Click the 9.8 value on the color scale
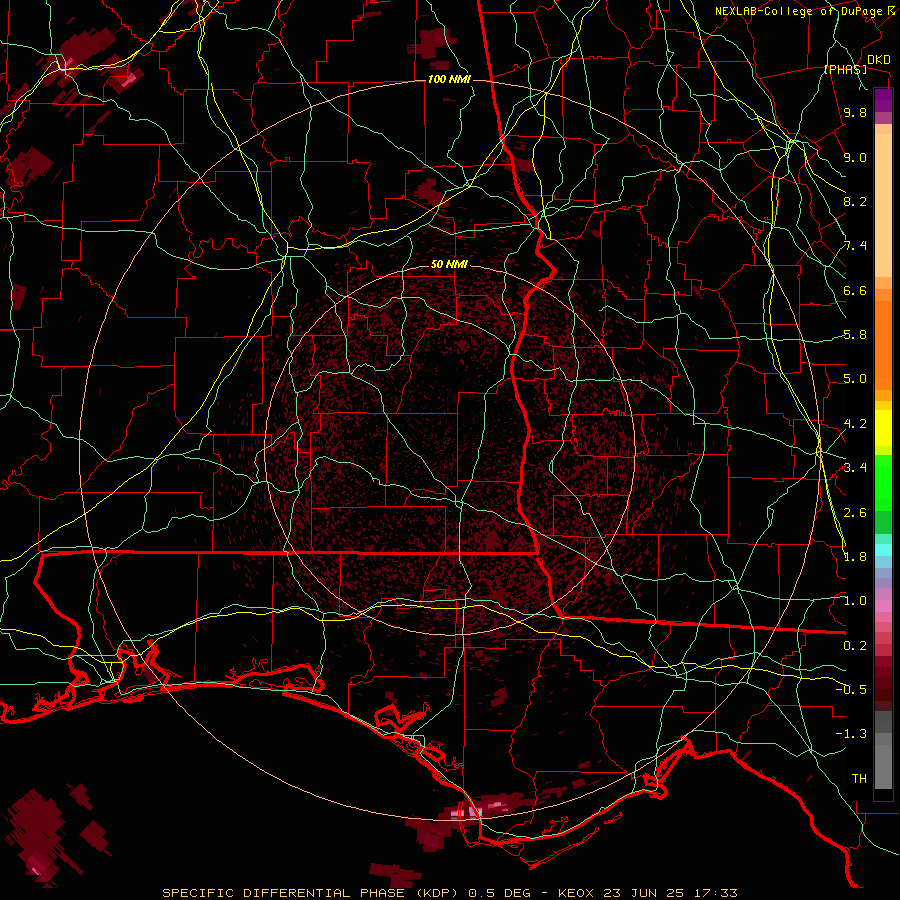Screen dimensions: 900x900 [855, 112]
